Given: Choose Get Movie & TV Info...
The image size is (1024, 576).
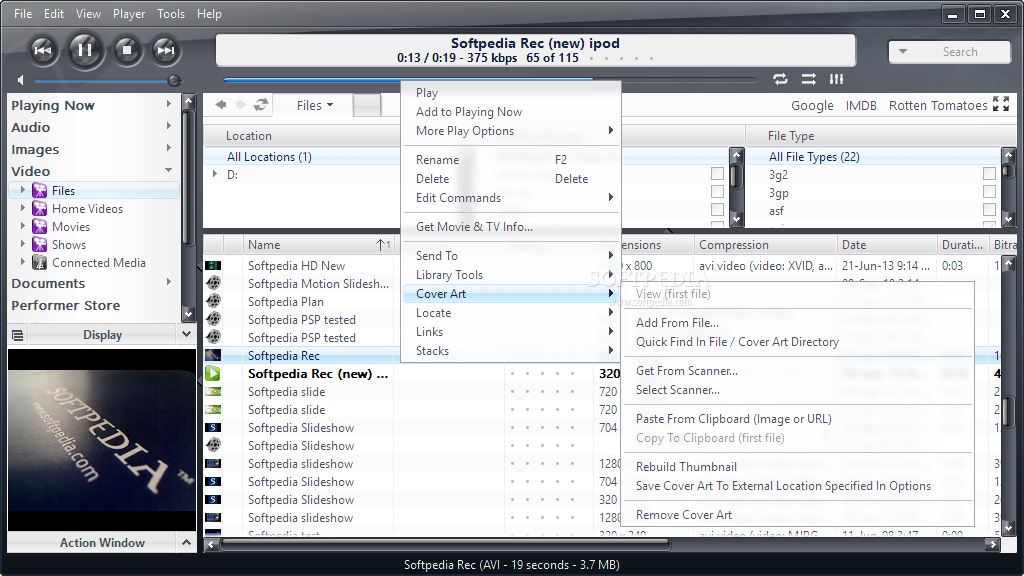Looking at the screenshot, I should (x=474, y=227).
